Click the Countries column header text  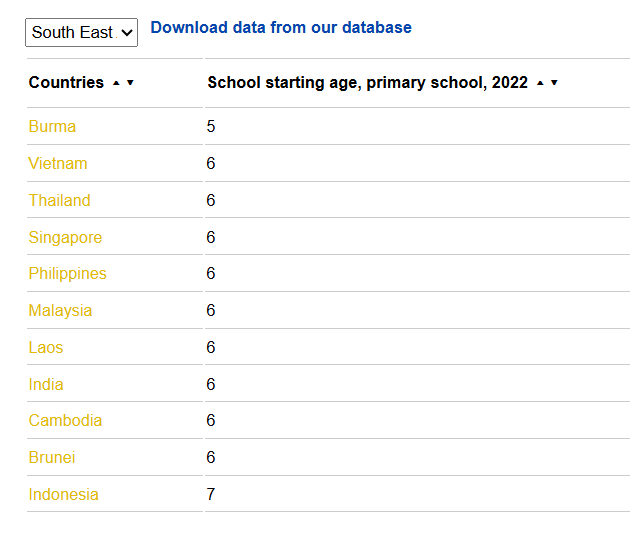66,83
